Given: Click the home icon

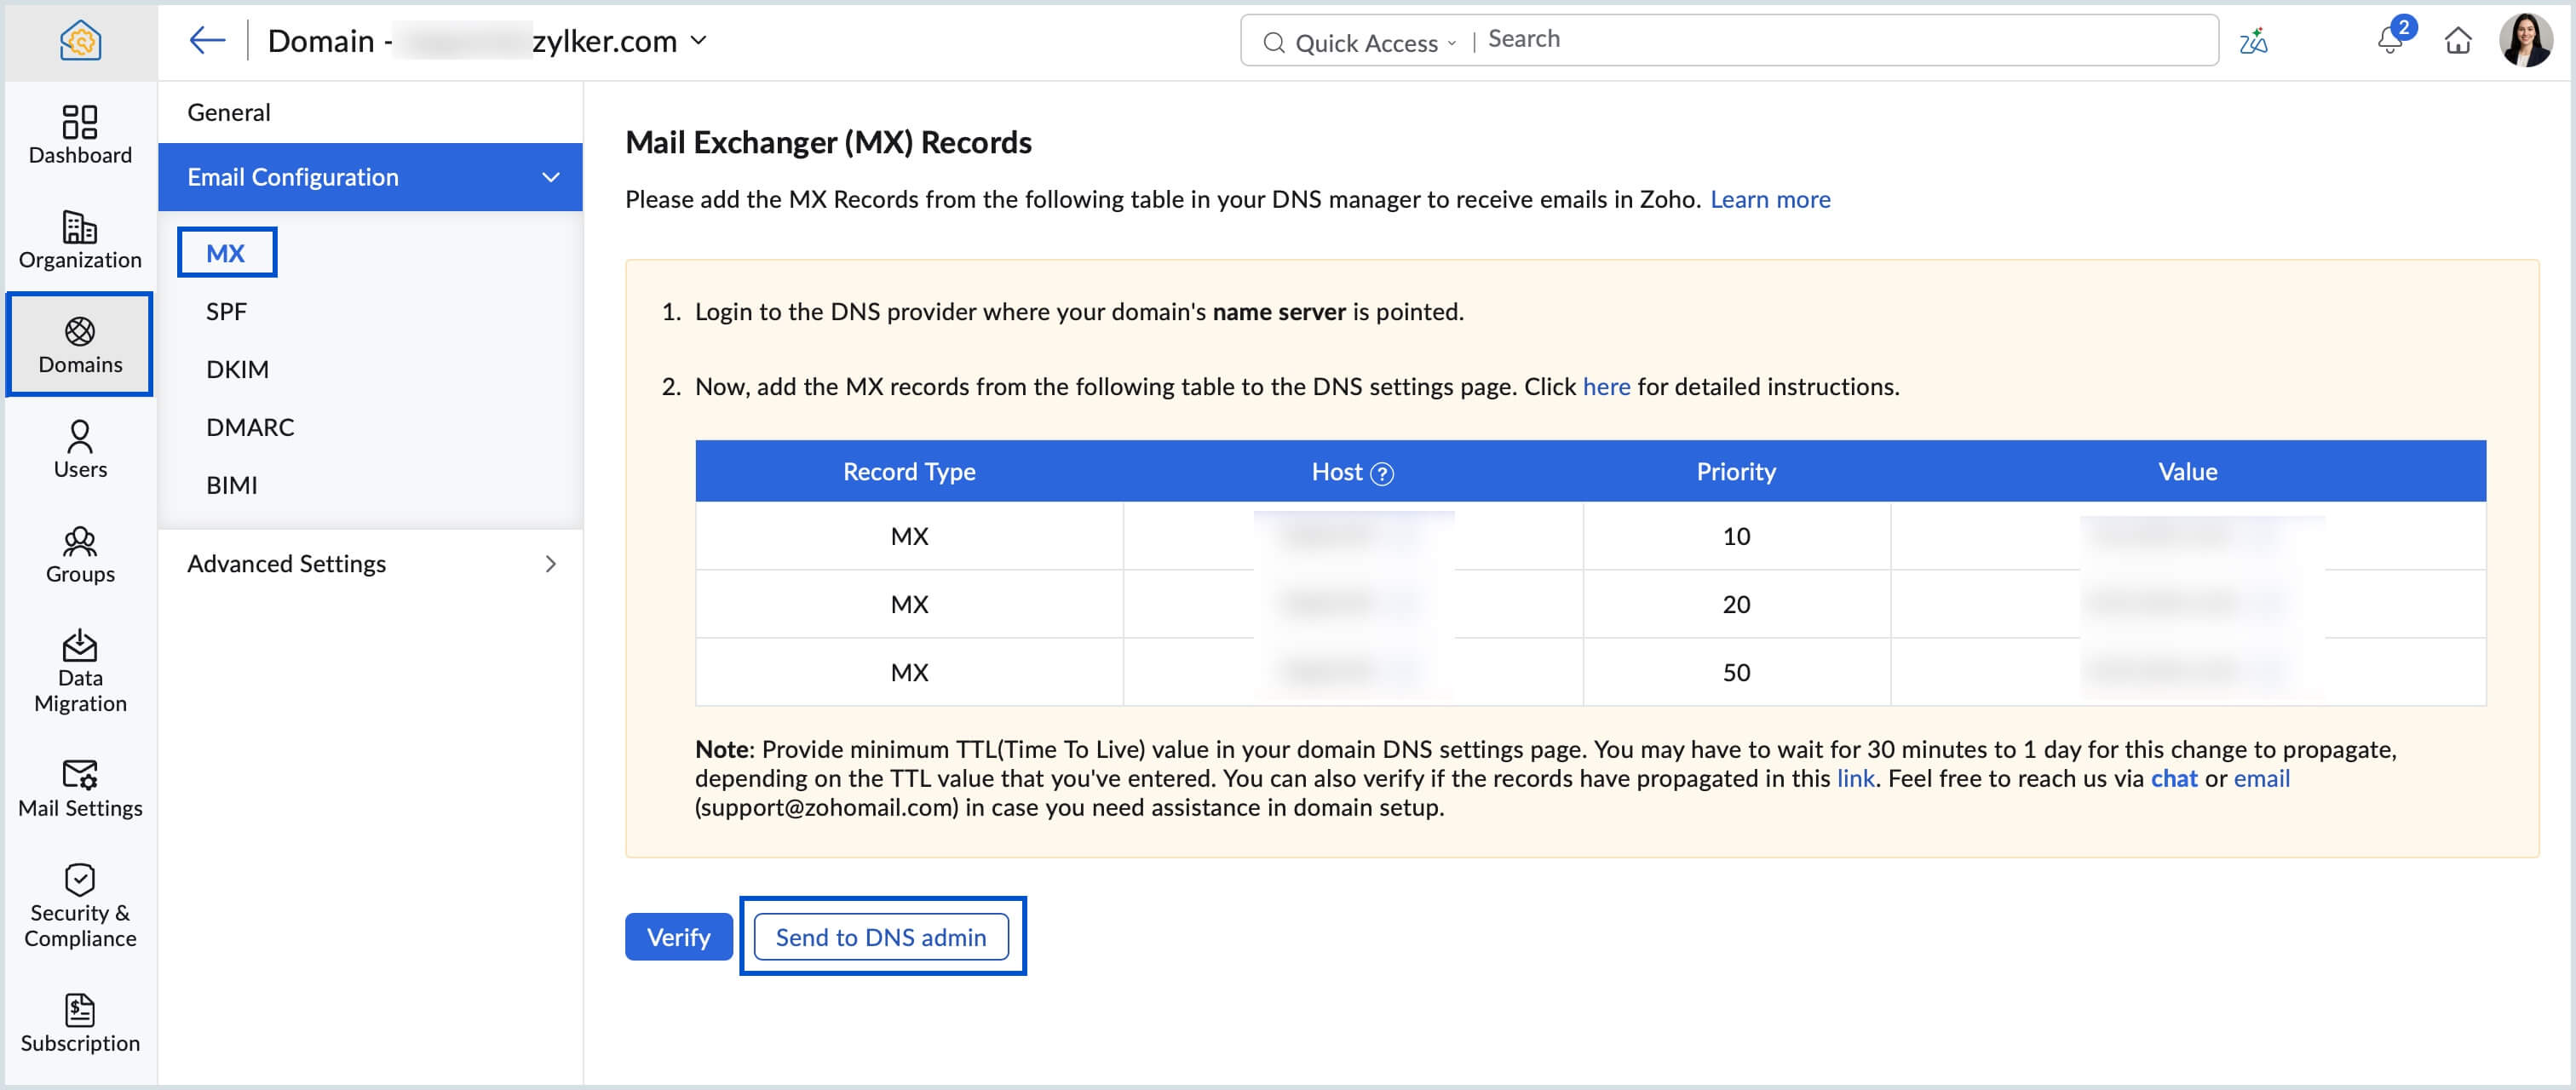Looking at the screenshot, I should click(x=2458, y=41).
